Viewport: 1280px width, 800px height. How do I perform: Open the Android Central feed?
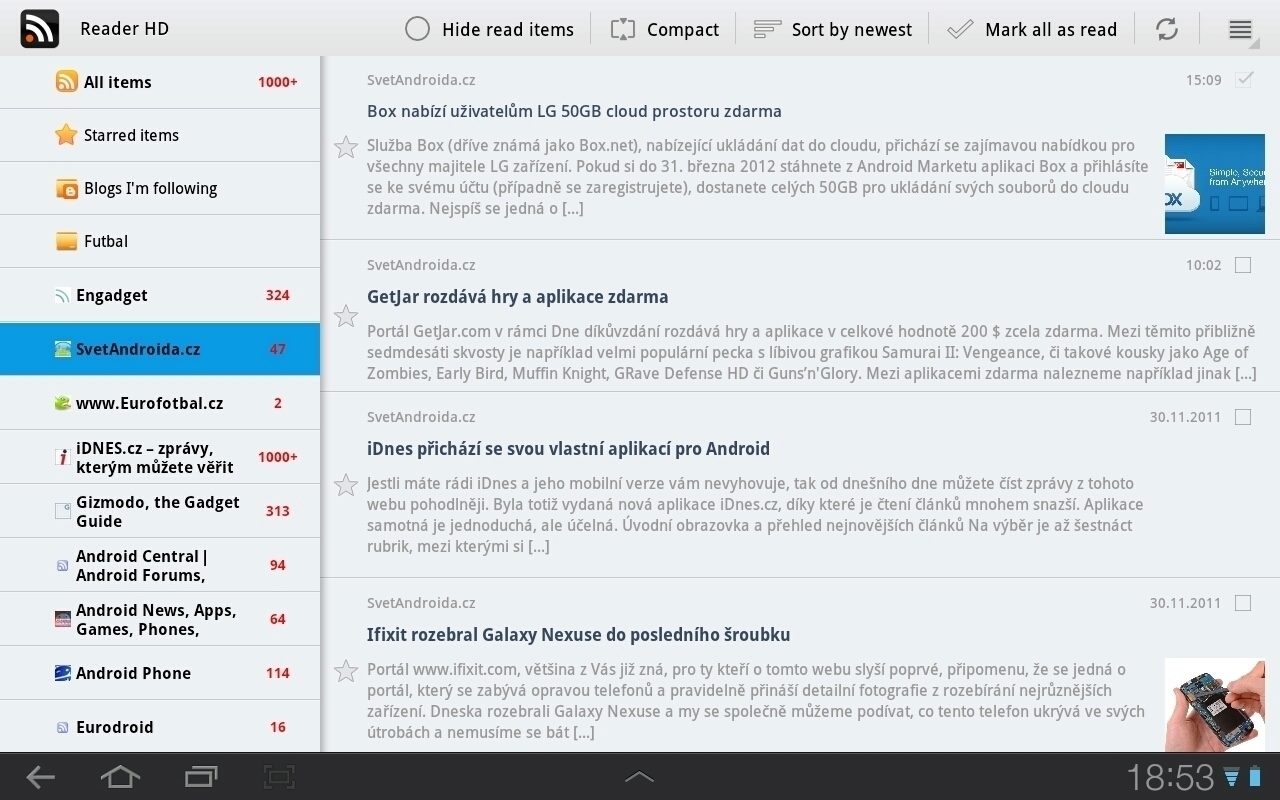pyautogui.click(x=160, y=565)
